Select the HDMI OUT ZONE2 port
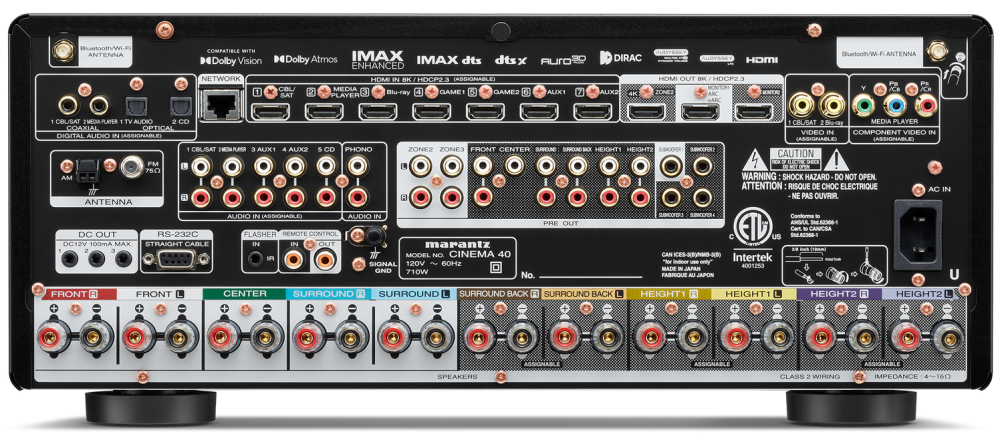 click(x=647, y=112)
